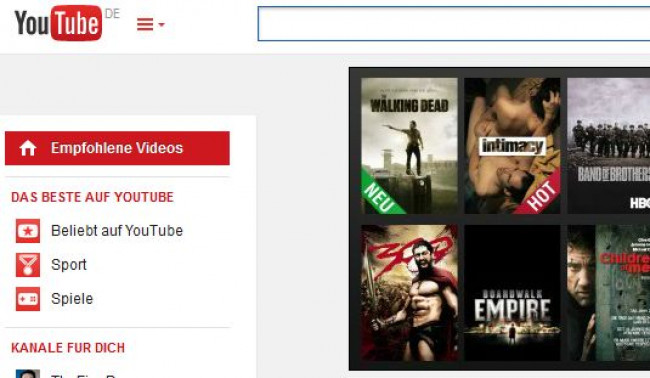Focus the YouTube search input field
This screenshot has height=378, width=650.
click(454, 24)
